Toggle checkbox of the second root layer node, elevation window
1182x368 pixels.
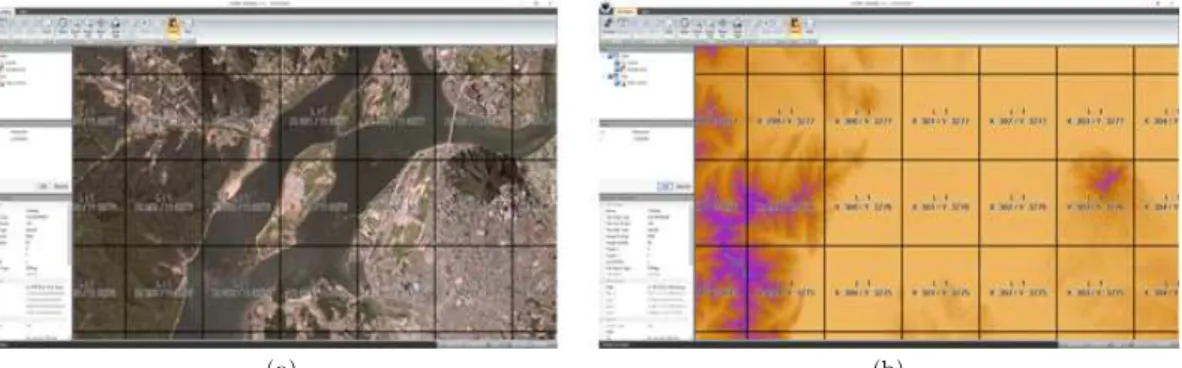611,76
